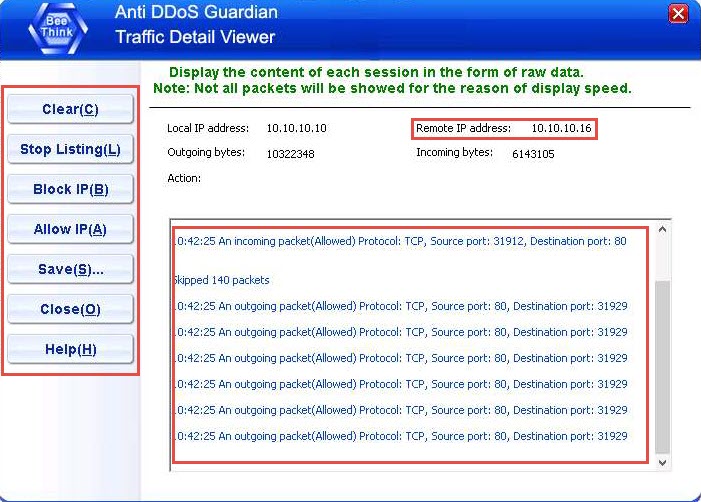Open help with the Help(H) button
This screenshot has width=701, height=502.
(71, 349)
